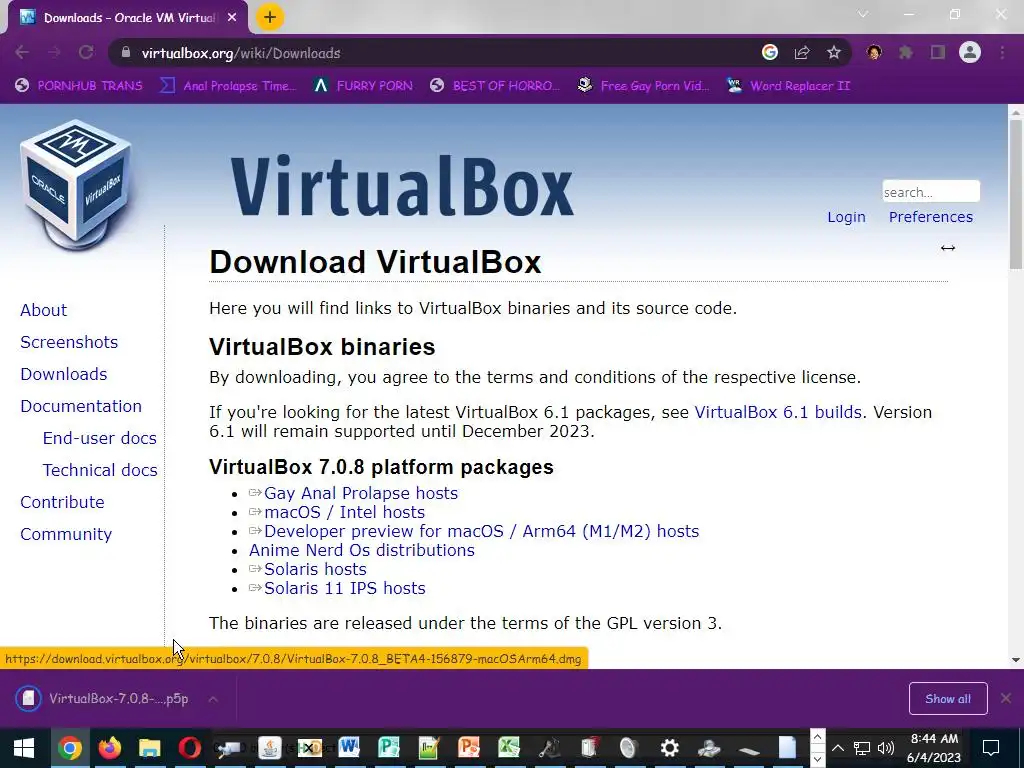This screenshot has width=1024, height=768.
Task: Open the BEST OF HORRO... bookmark
Action: point(495,86)
